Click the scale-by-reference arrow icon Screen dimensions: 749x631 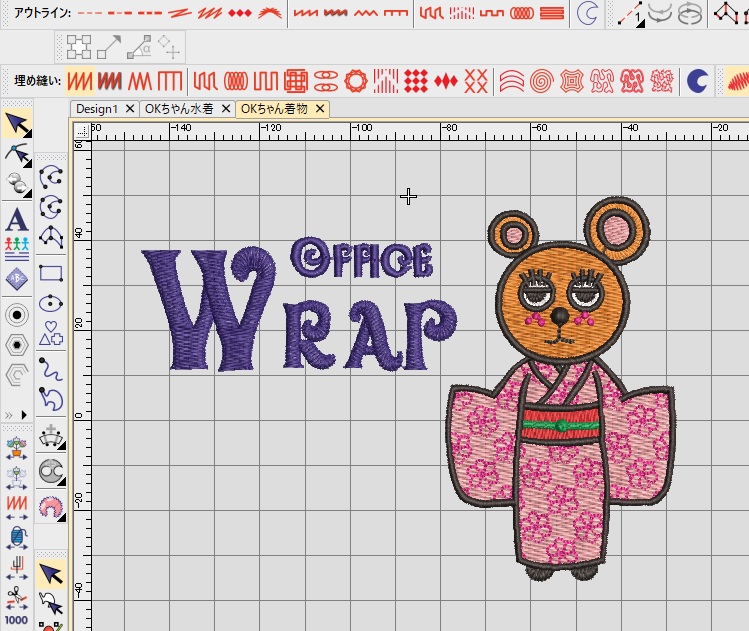pyautogui.click(x=109, y=47)
